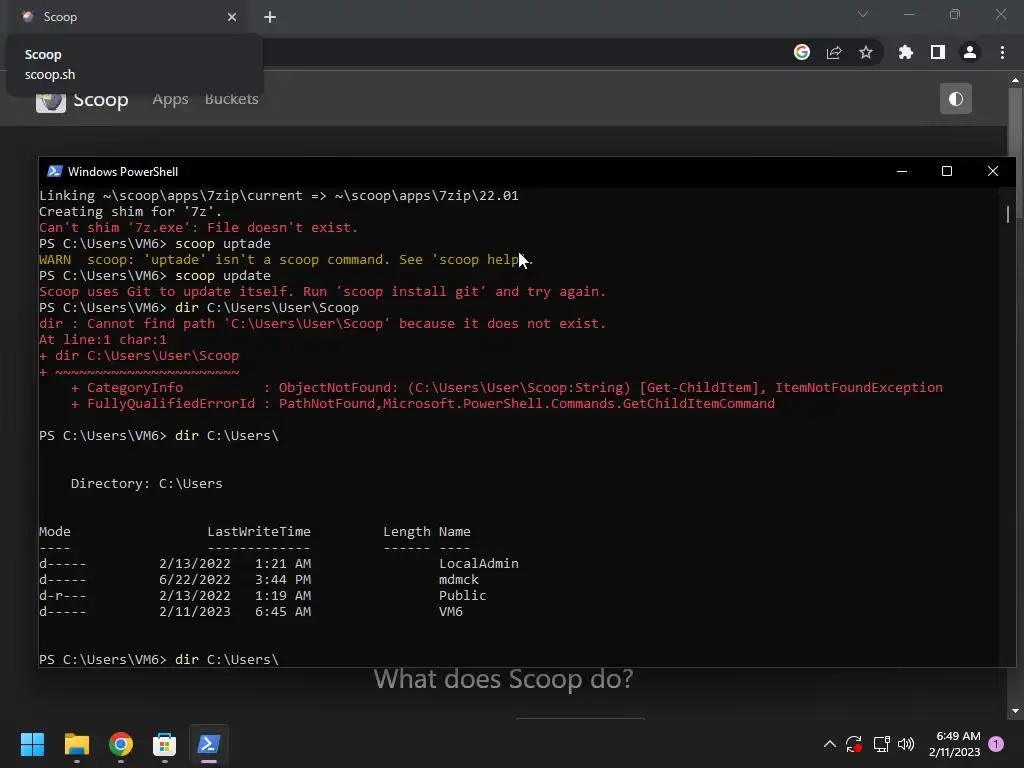This screenshot has width=1024, height=768.
Task: Close the Windows PowerShell window
Action: tap(993, 171)
